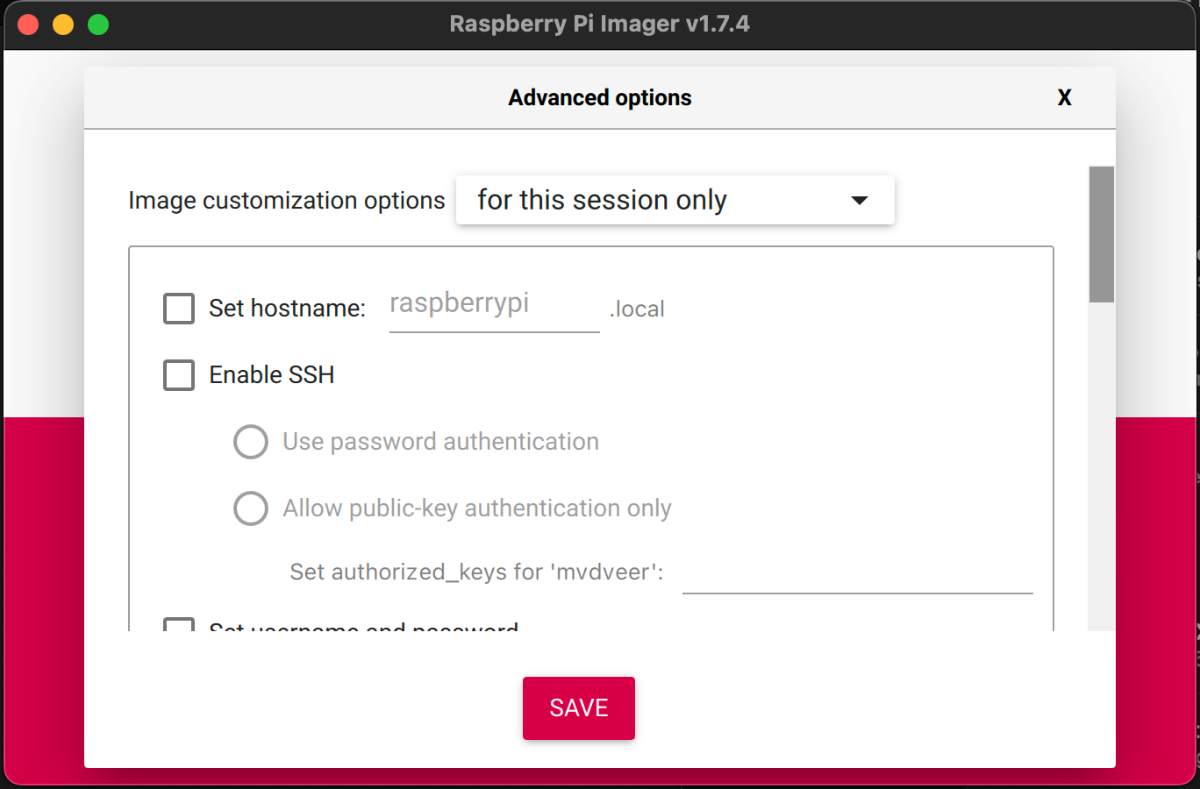Choose Allow public-key authentication only option
This screenshot has width=1200, height=789.
251,508
